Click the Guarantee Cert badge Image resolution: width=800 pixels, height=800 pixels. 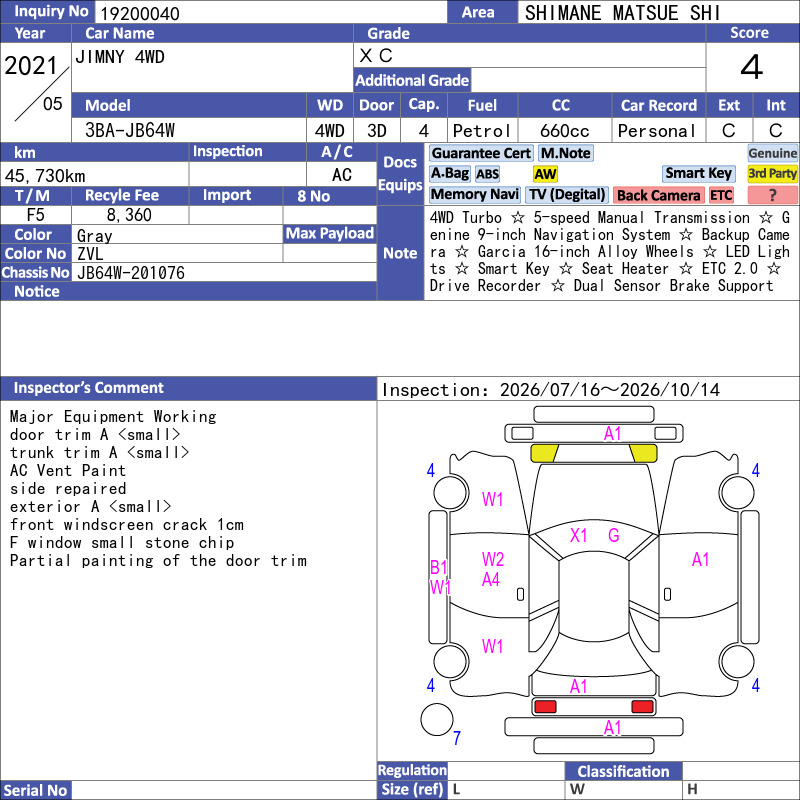coord(481,153)
